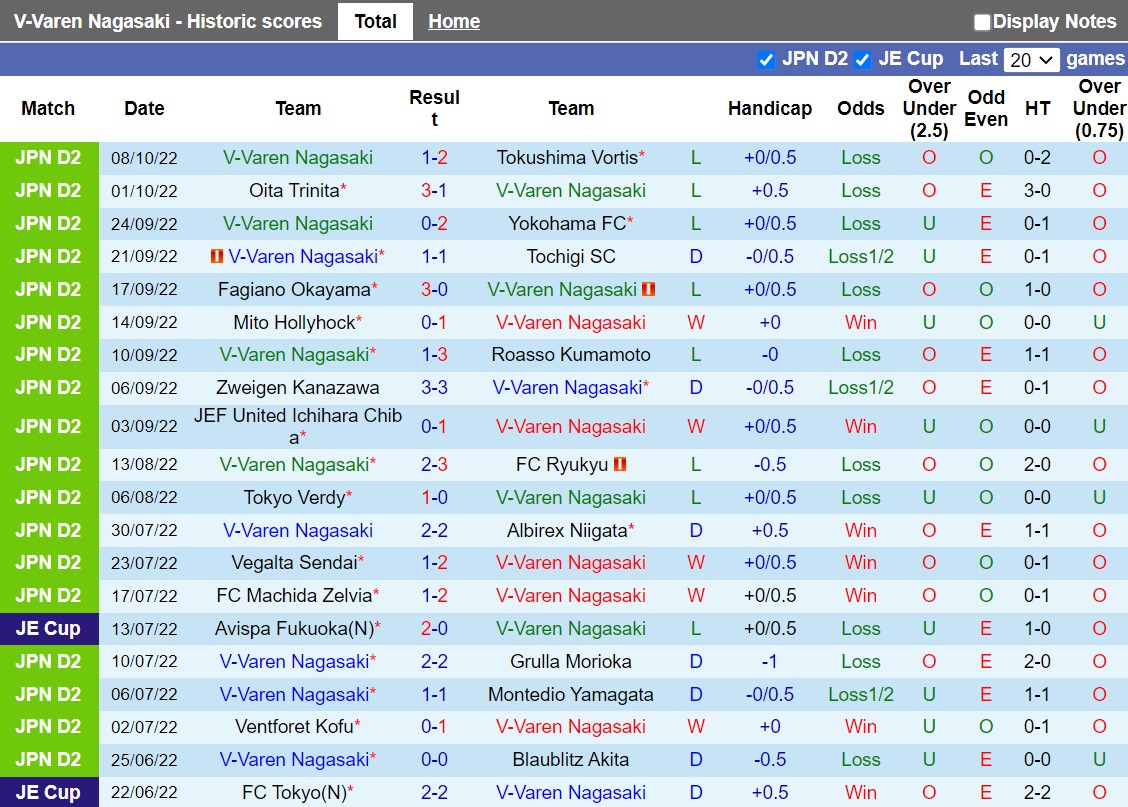Click the Roasso Kumamoto team name
Viewport: 1128px width, 807px height.
point(571,354)
